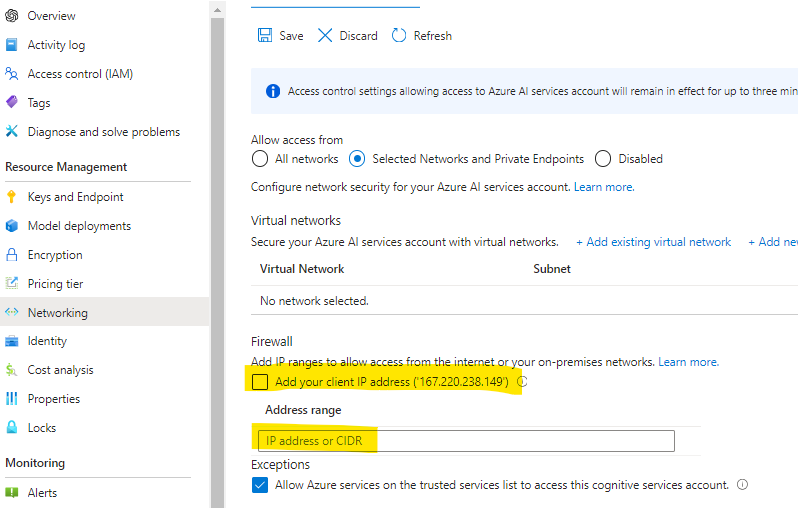Click the Refresh circular arrow icon
The width and height of the screenshot is (798, 508).
(x=399, y=35)
